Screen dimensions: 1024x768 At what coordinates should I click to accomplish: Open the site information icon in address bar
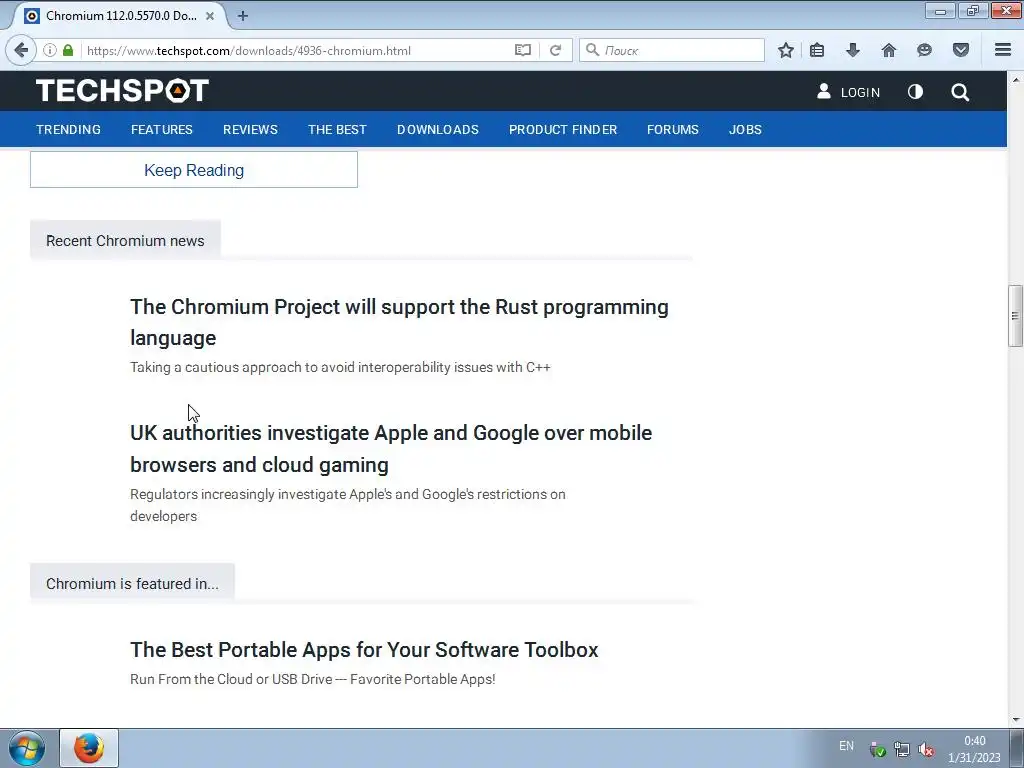(x=50, y=50)
